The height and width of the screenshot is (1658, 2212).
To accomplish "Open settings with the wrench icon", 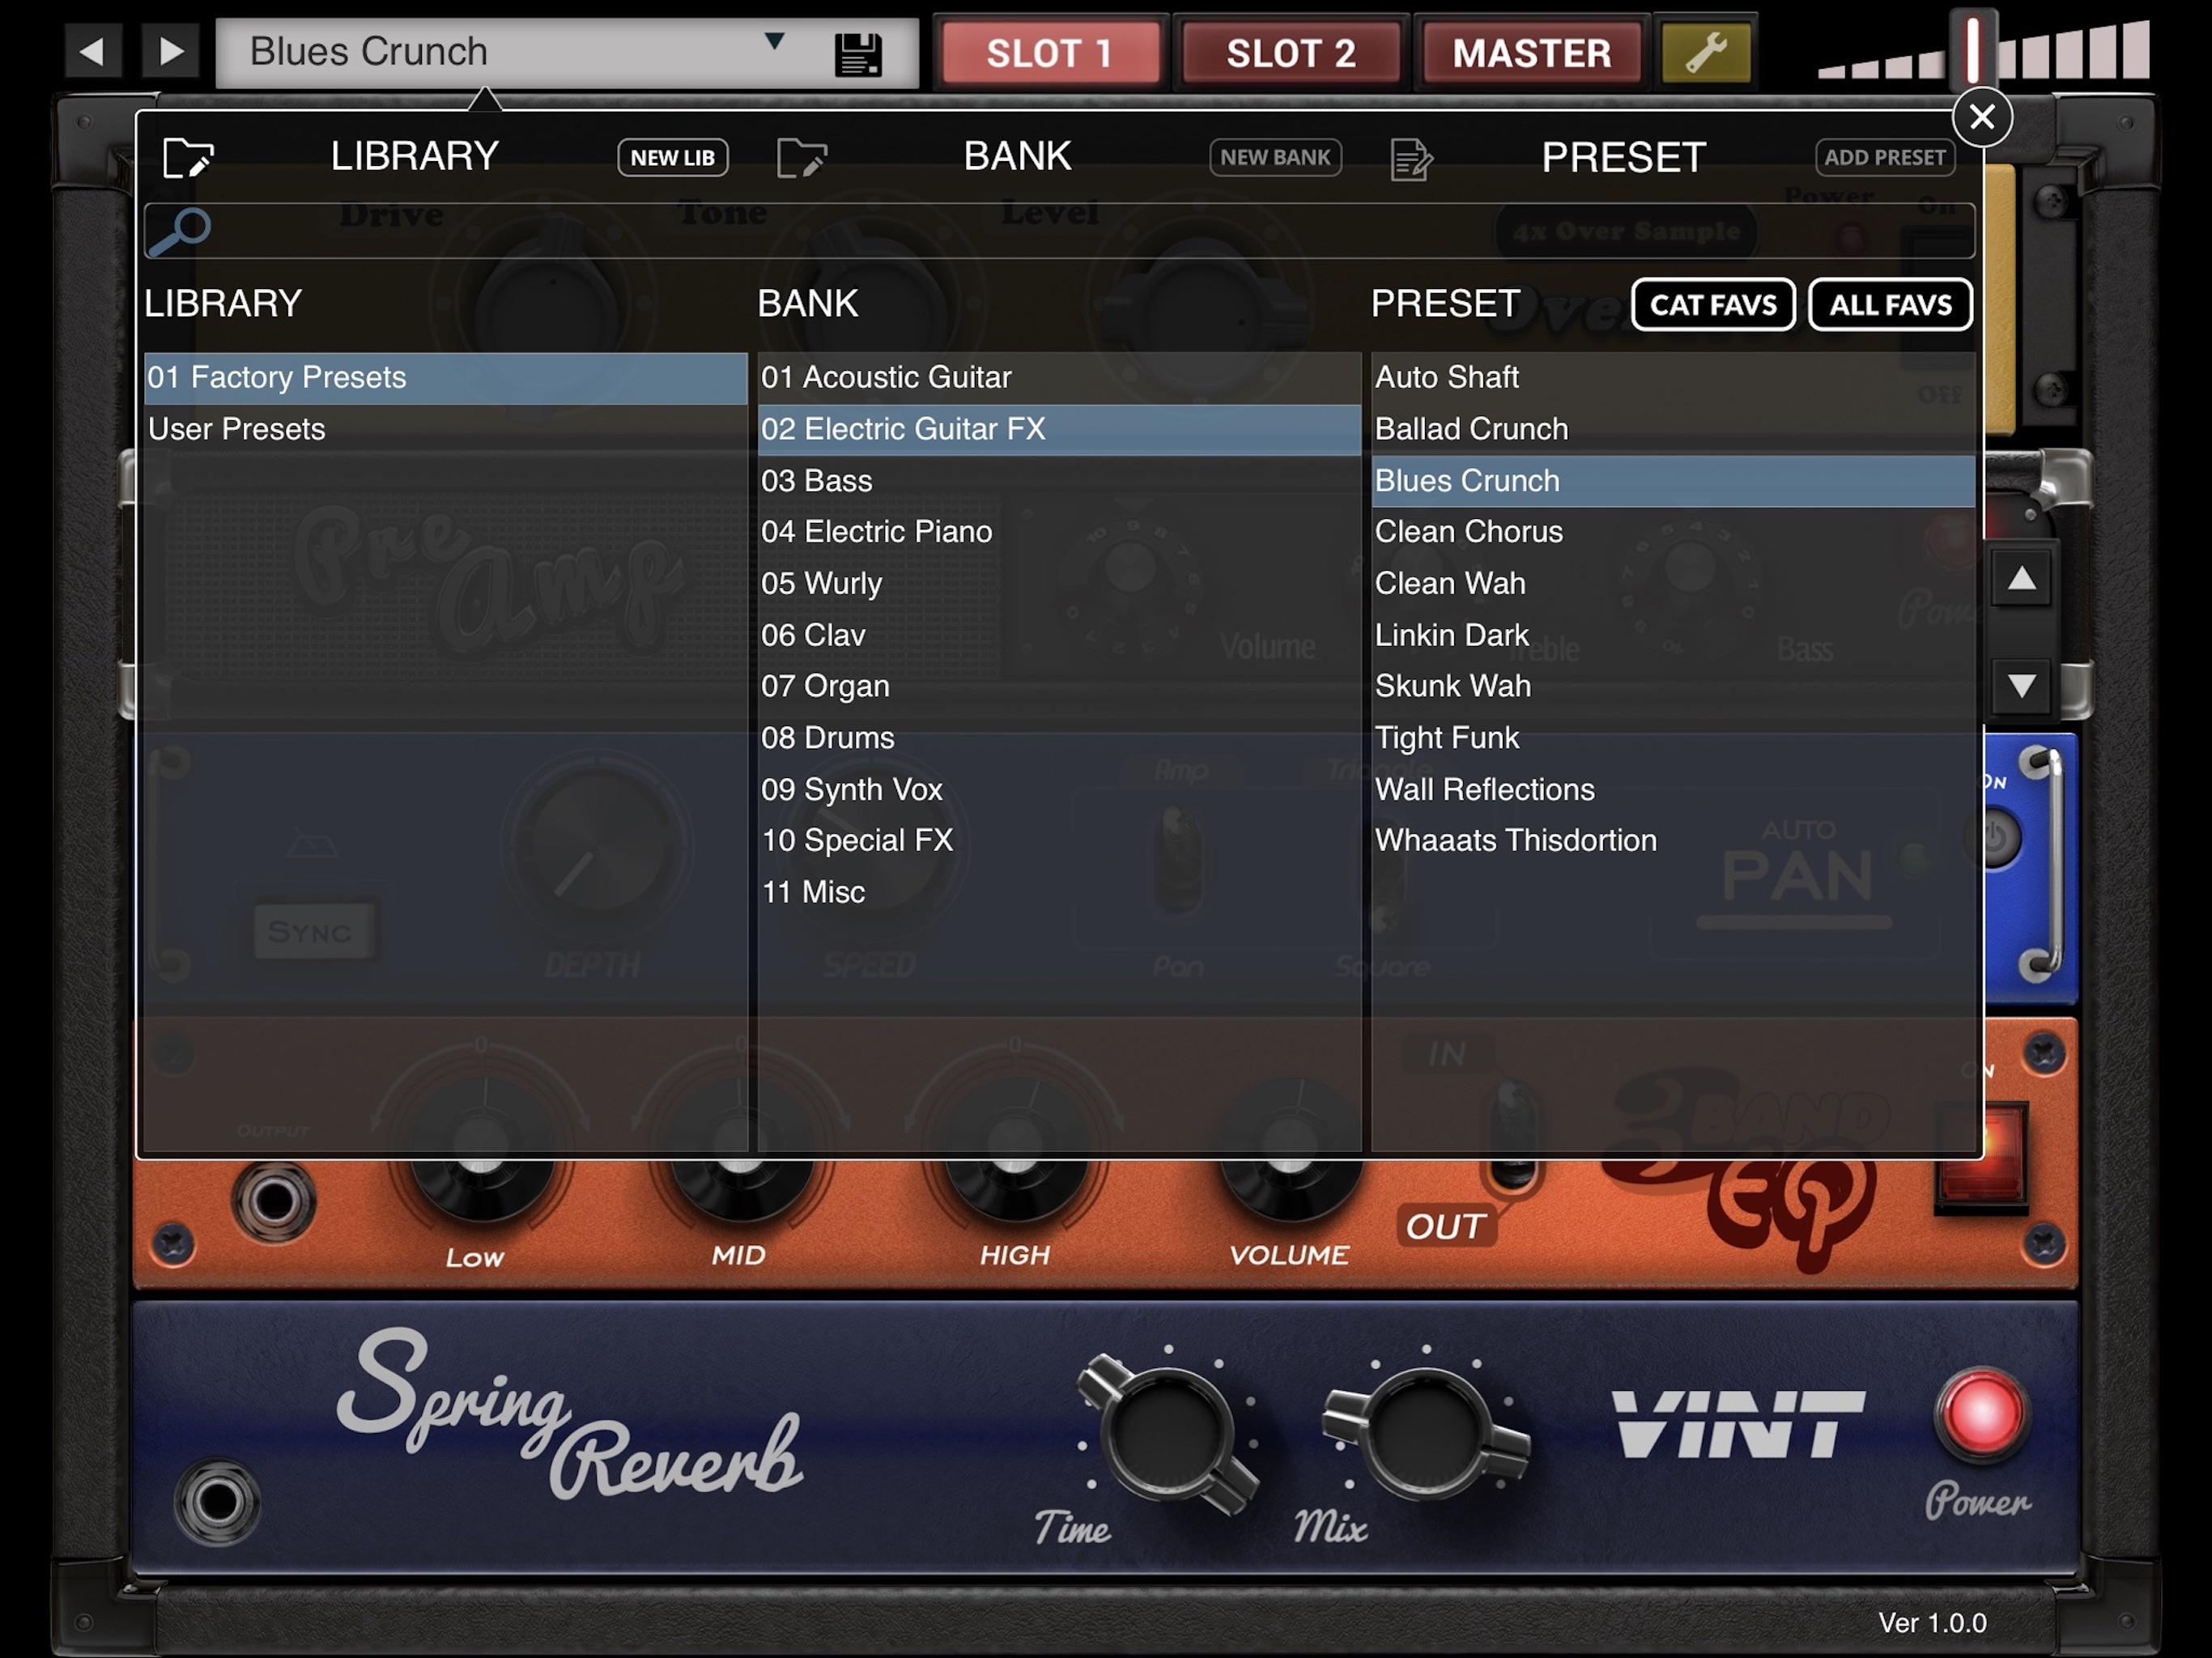I will point(1706,52).
